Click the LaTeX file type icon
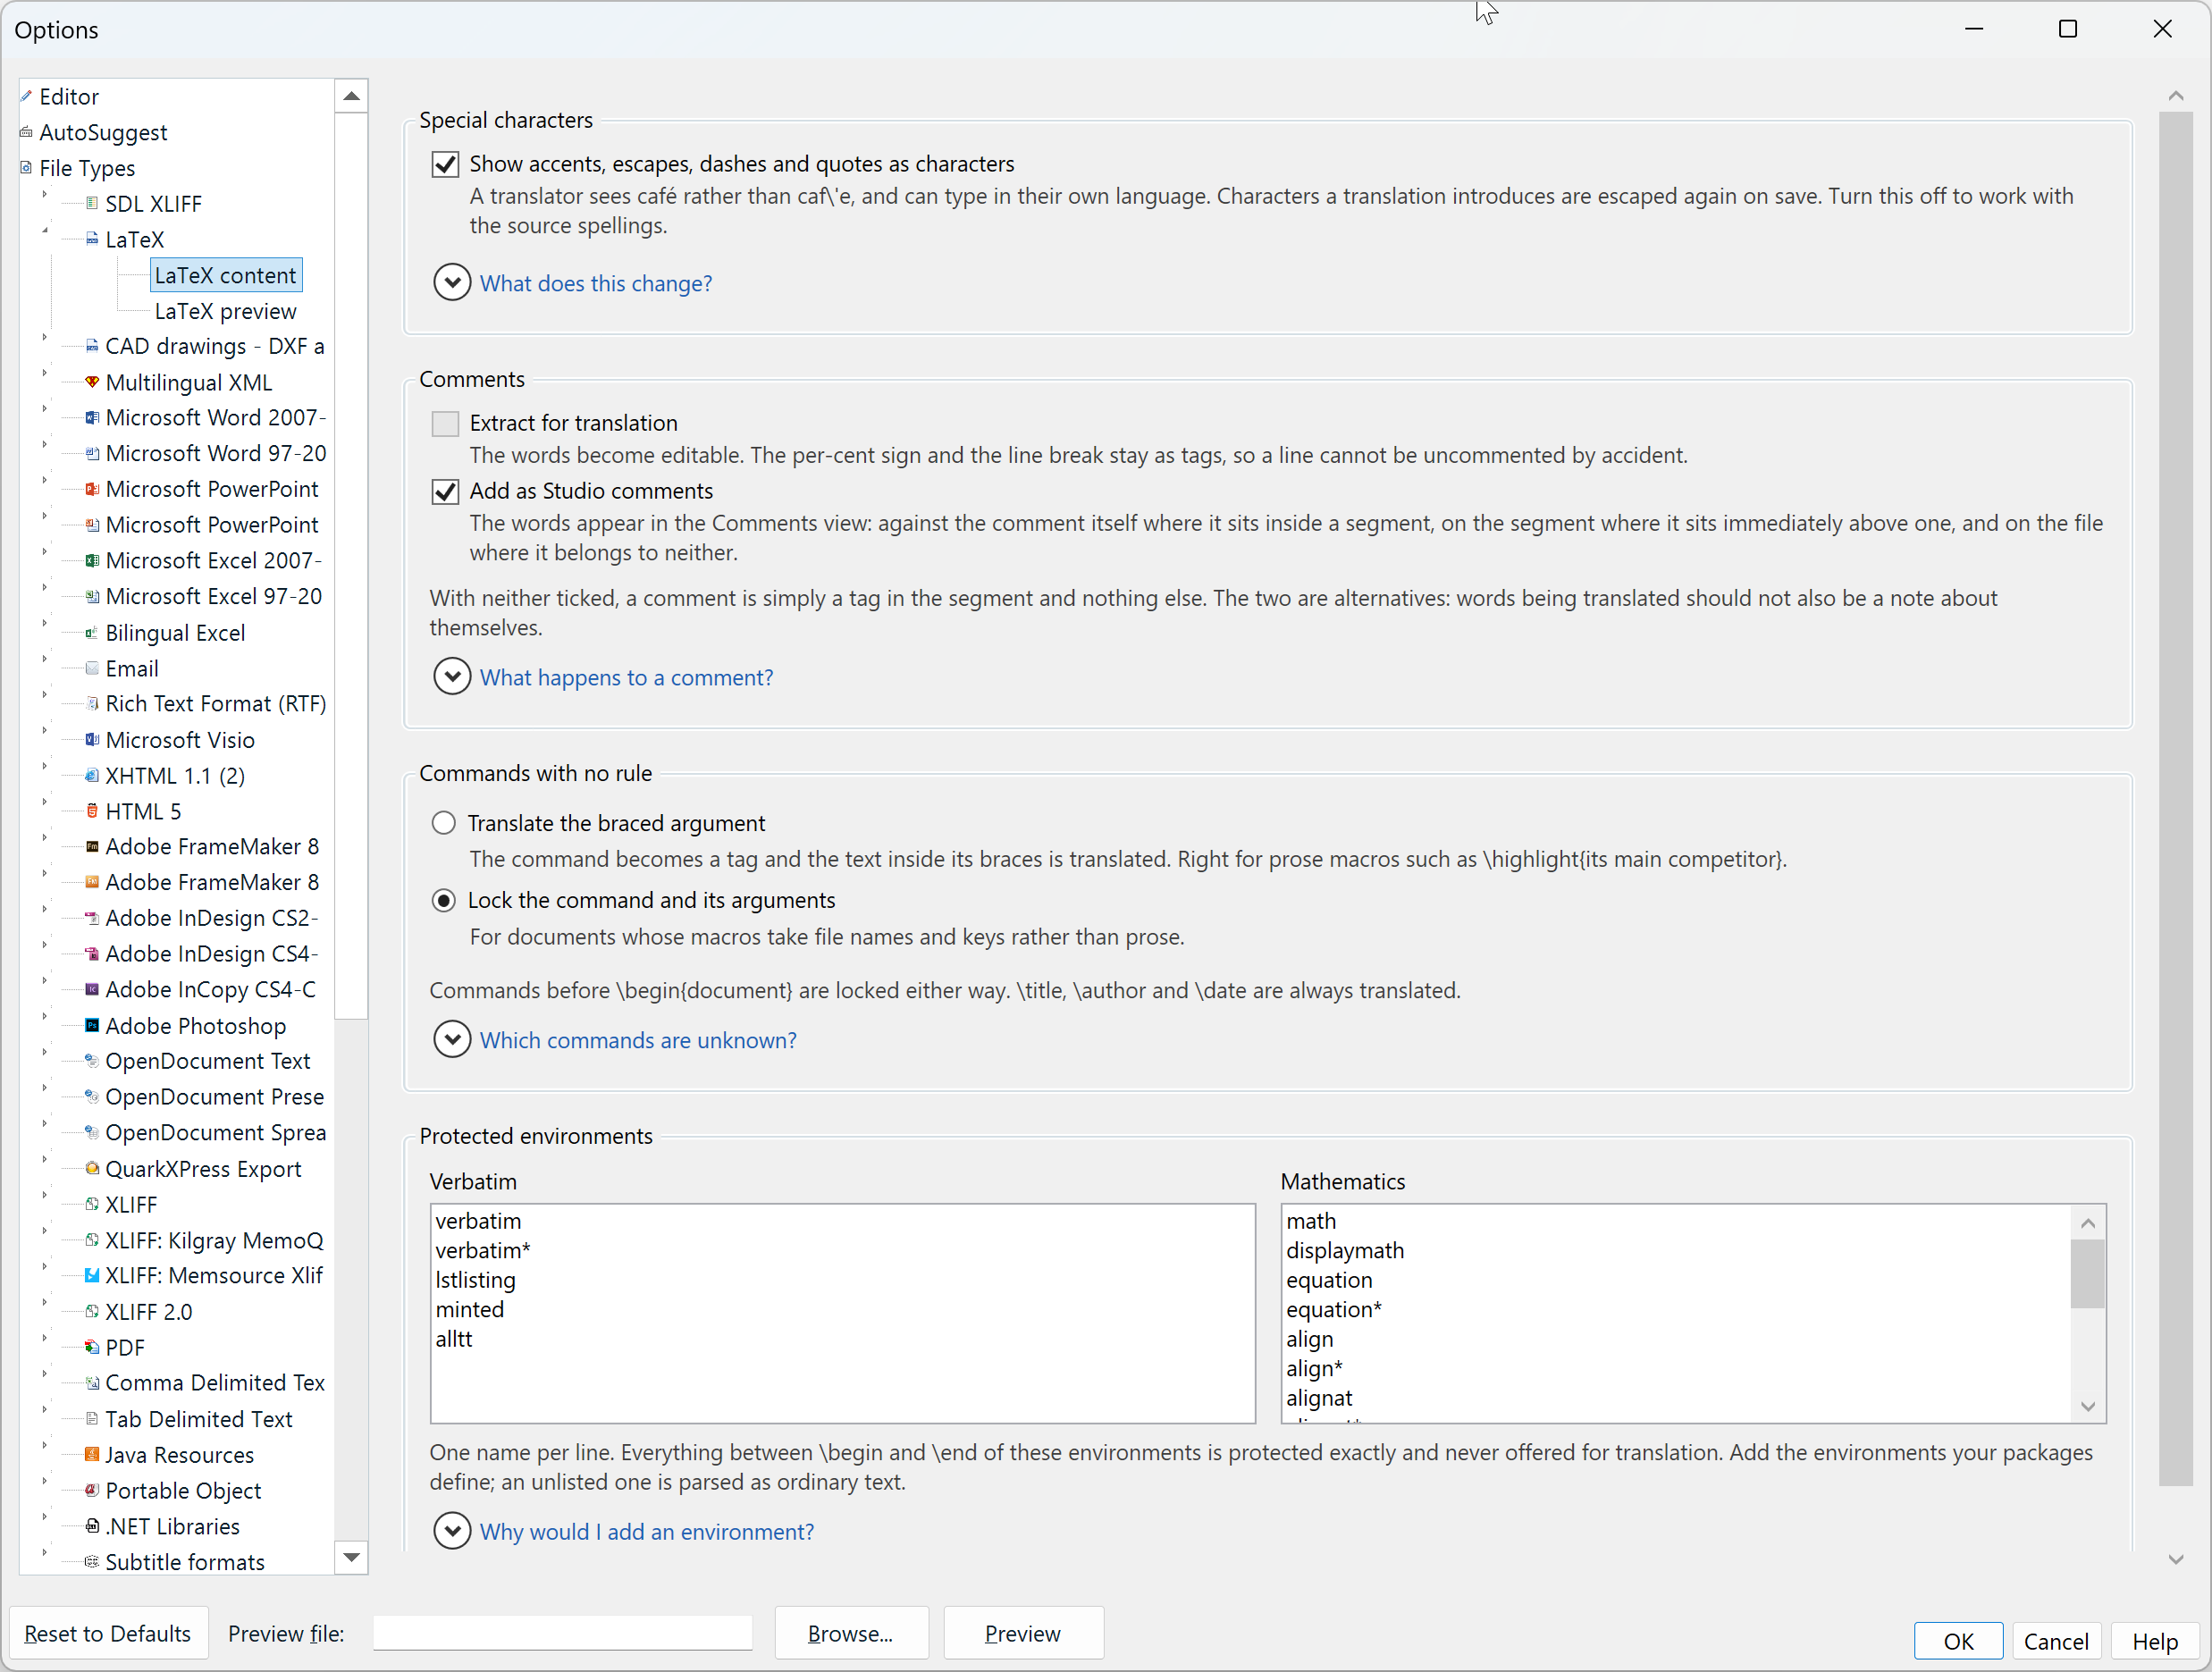This screenshot has width=2212, height=1672. point(92,240)
